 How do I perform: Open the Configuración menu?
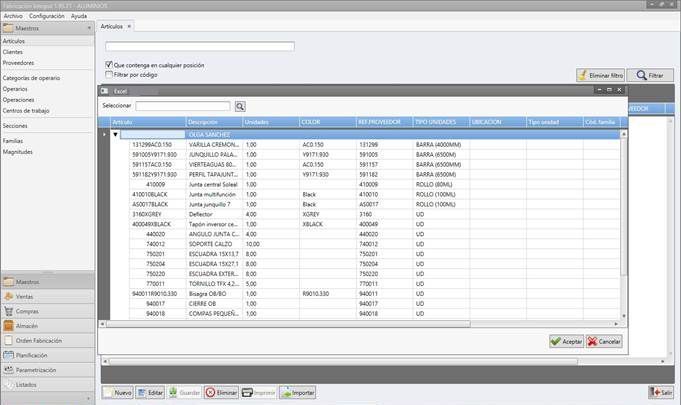tap(47, 16)
